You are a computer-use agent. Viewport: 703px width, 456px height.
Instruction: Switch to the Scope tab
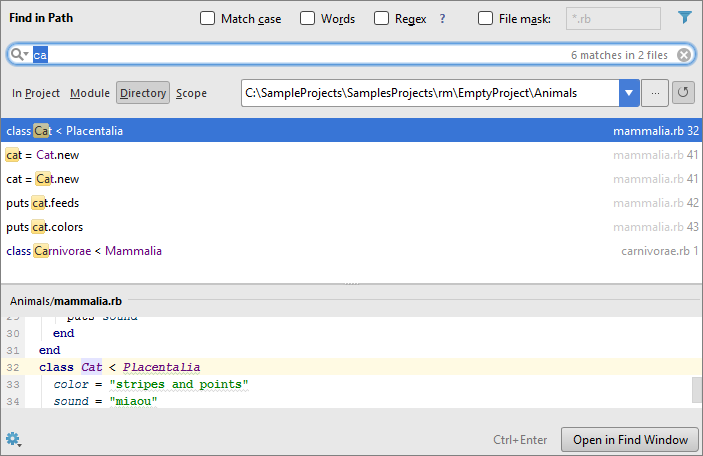pyautogui.click(x=192, y=93)
